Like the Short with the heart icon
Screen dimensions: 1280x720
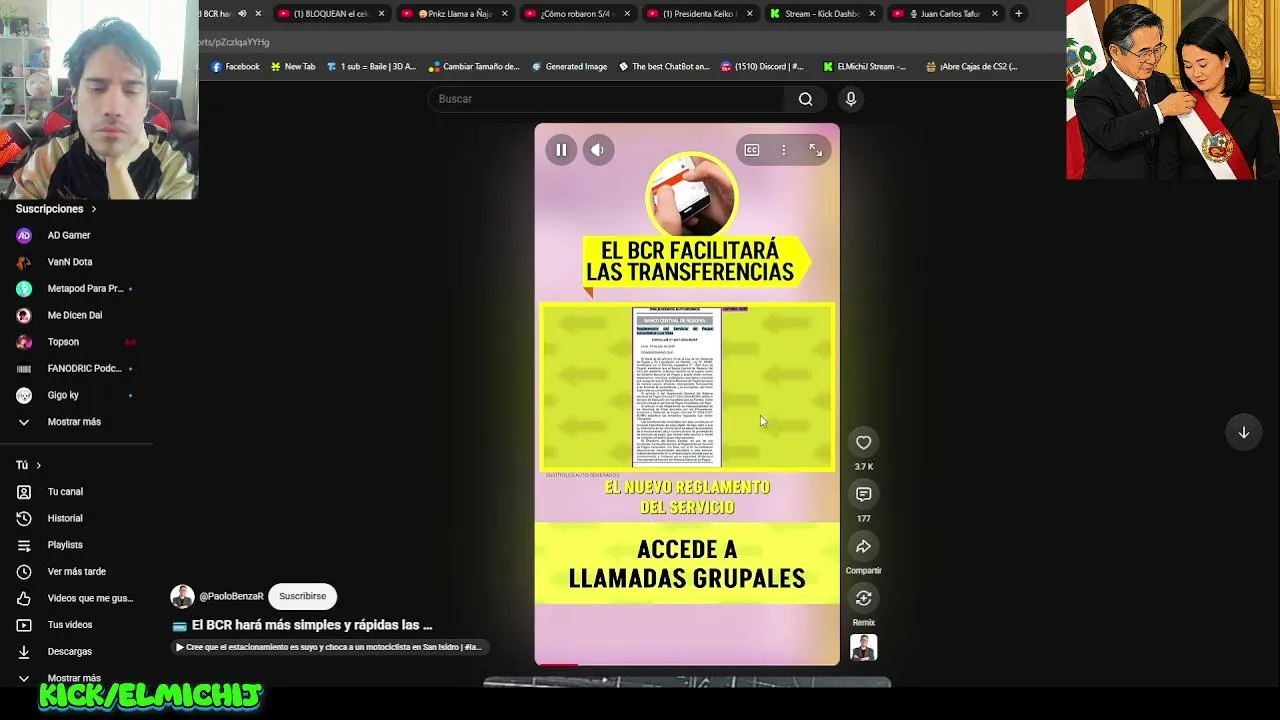[x=864, y=443]
